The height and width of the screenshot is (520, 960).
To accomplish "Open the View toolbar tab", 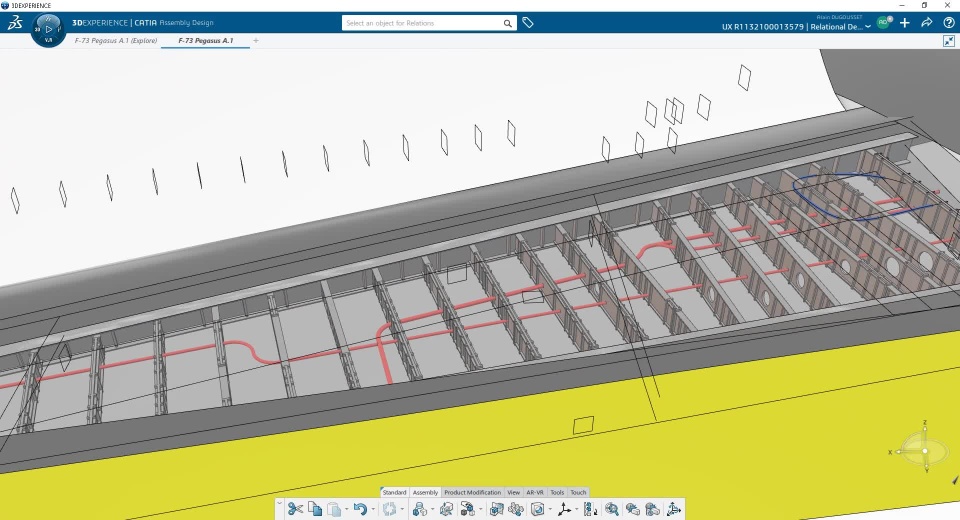I will [x=514, y=492].
